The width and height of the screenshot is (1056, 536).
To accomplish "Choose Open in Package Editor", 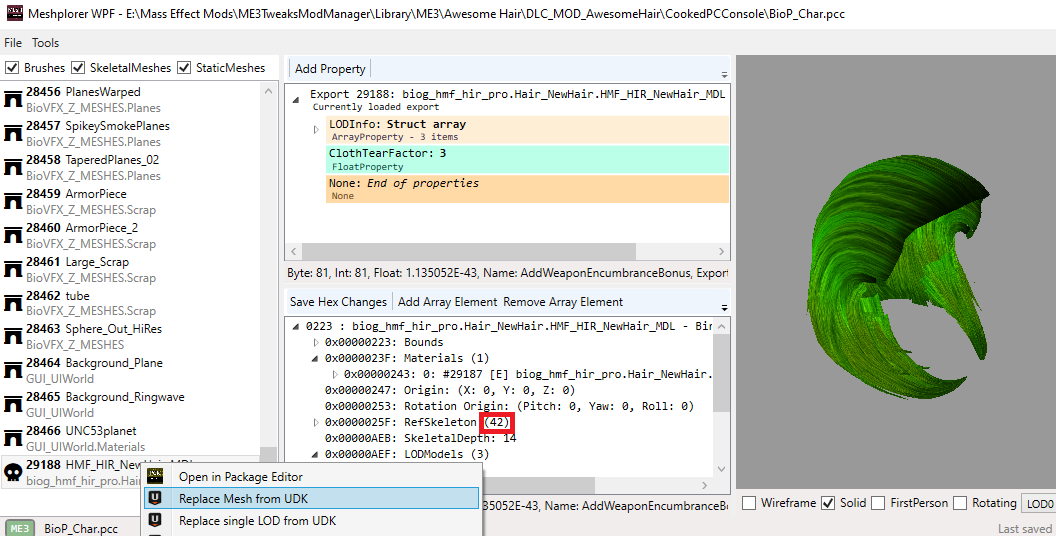I will pyautogui.click(x=311, y=477).
